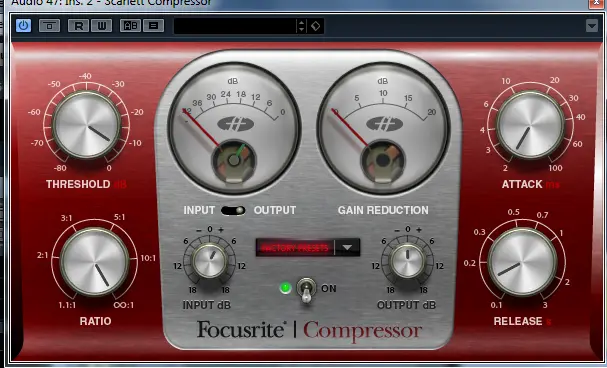Click the preset management diamond icon

[x=316, y=26]
